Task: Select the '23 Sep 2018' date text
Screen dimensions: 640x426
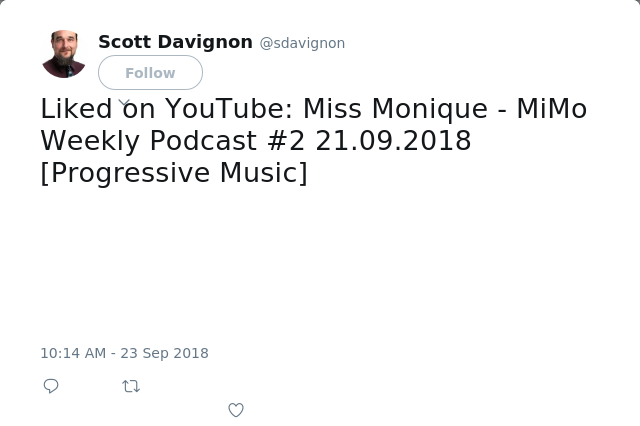Action: 164,353
